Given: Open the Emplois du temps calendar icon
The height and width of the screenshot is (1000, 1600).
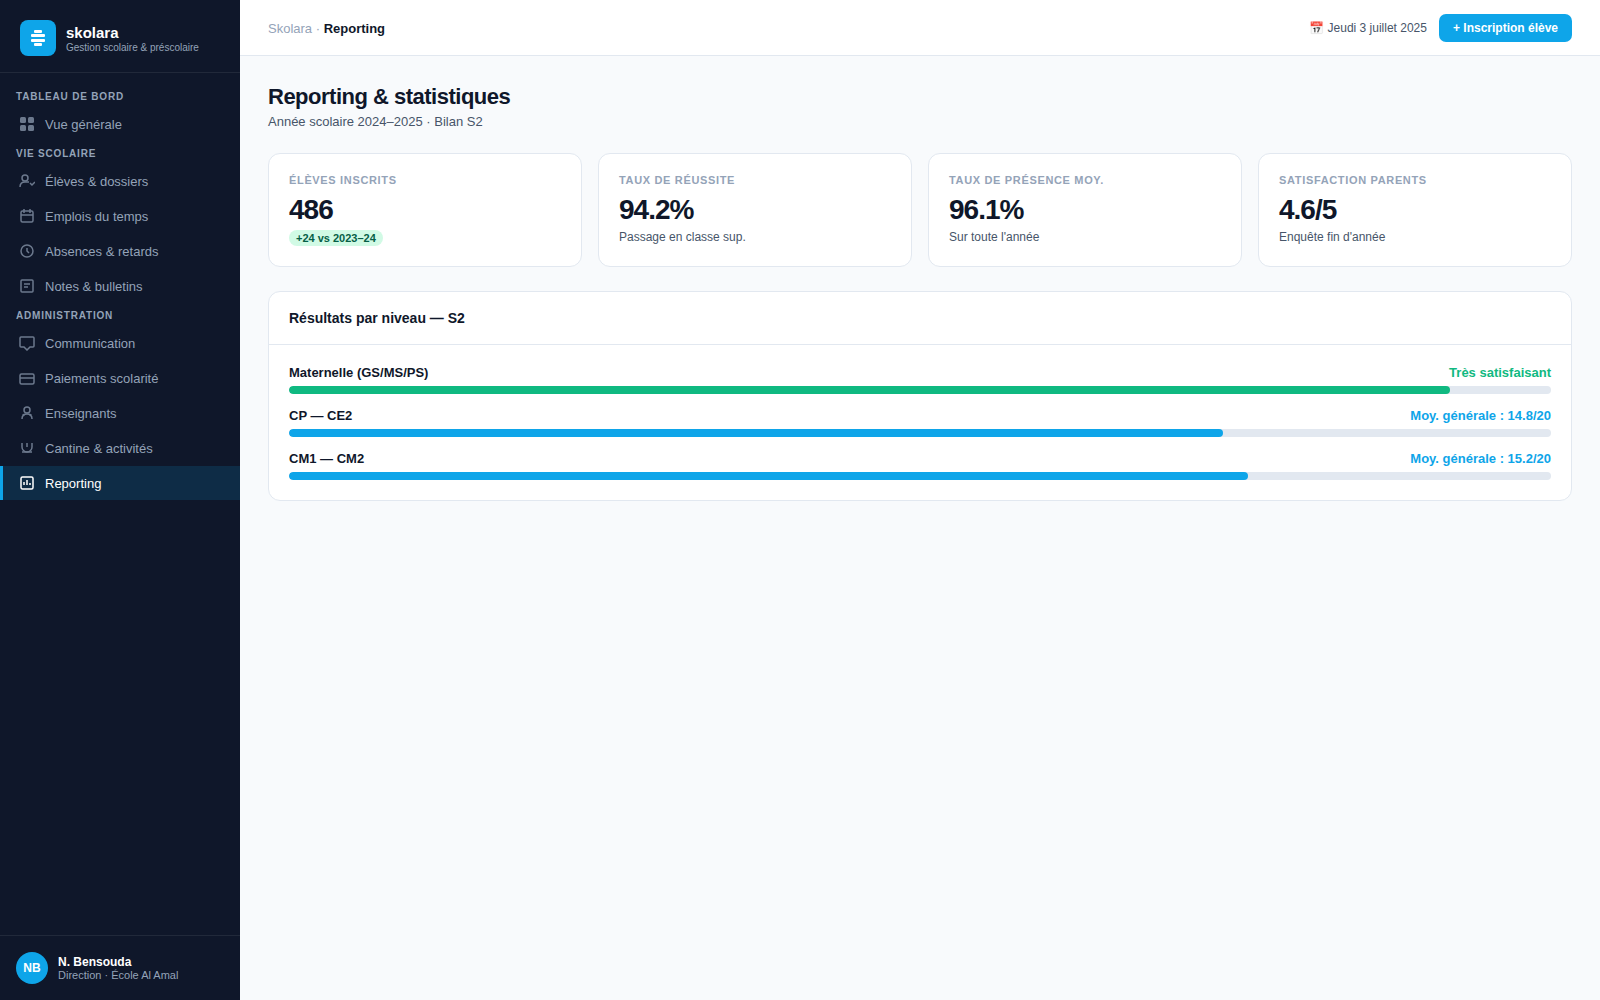Looking at the screenshot, I should 27,216.
